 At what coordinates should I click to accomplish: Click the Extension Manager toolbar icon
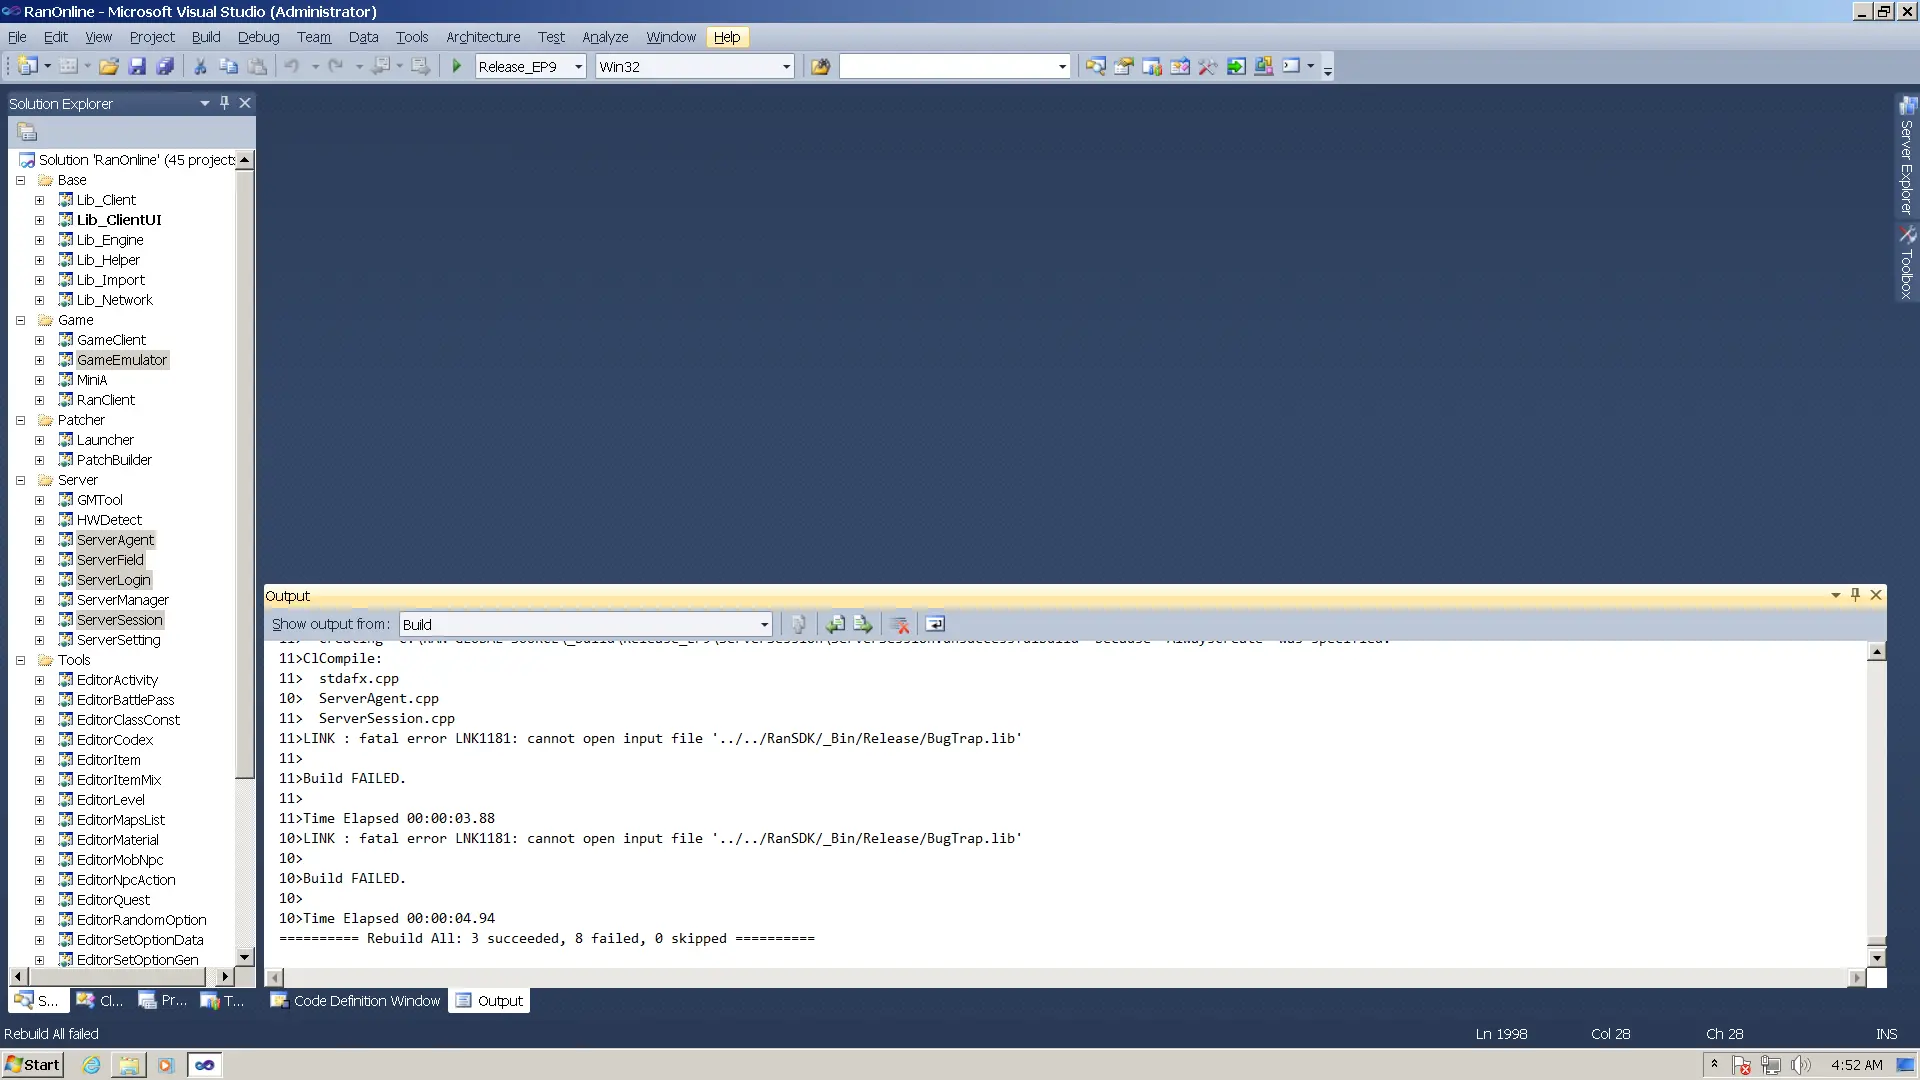1264,66
